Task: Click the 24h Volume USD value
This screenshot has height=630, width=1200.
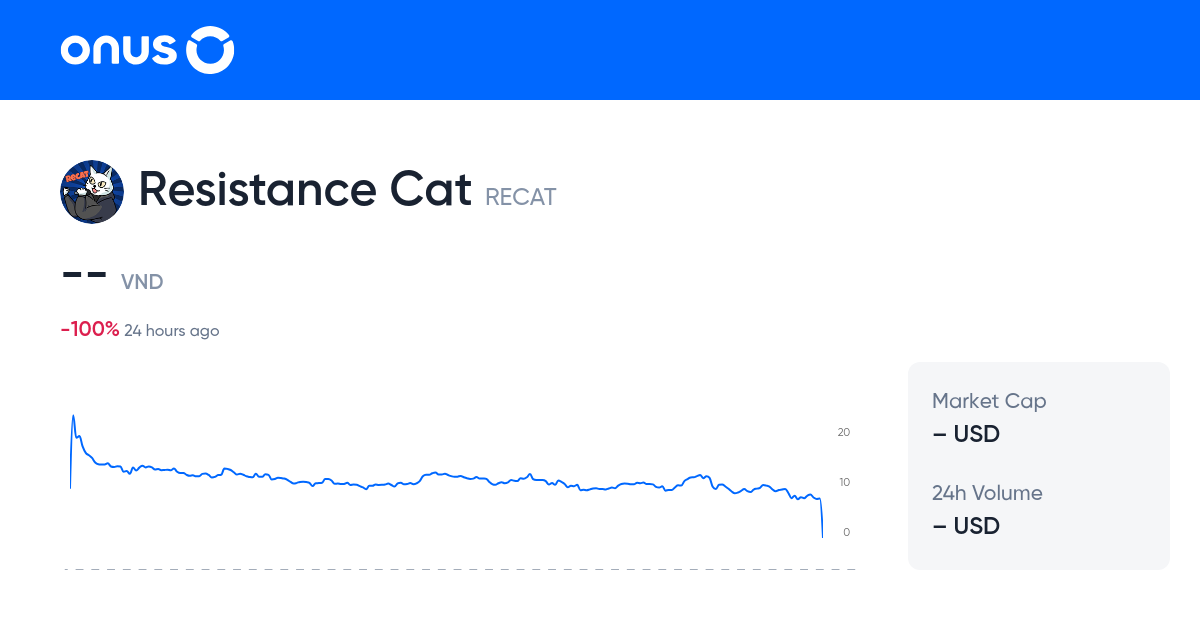Action: [965, 525]
